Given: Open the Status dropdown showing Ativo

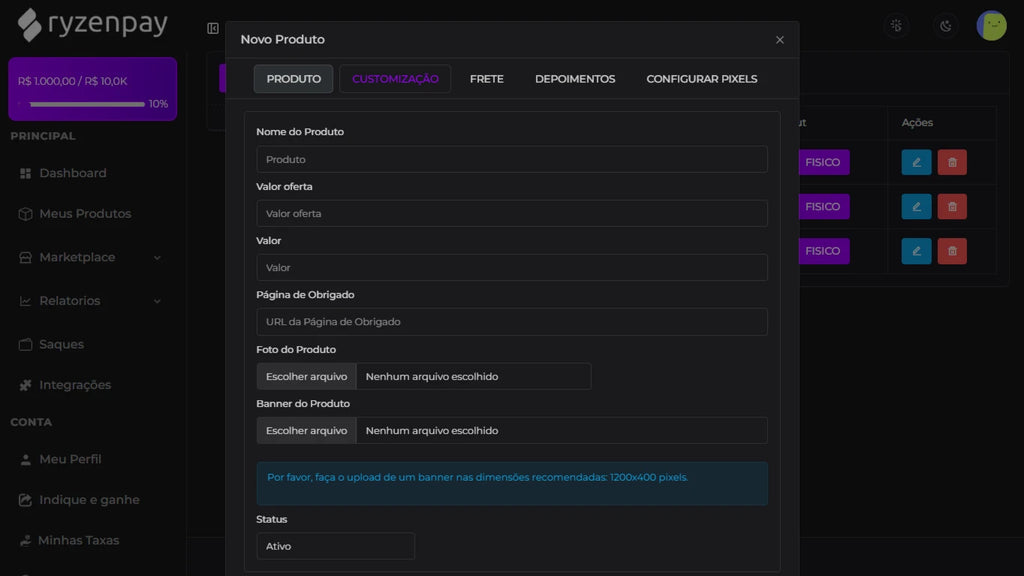Looking at the screenshot, I should 335,546.
